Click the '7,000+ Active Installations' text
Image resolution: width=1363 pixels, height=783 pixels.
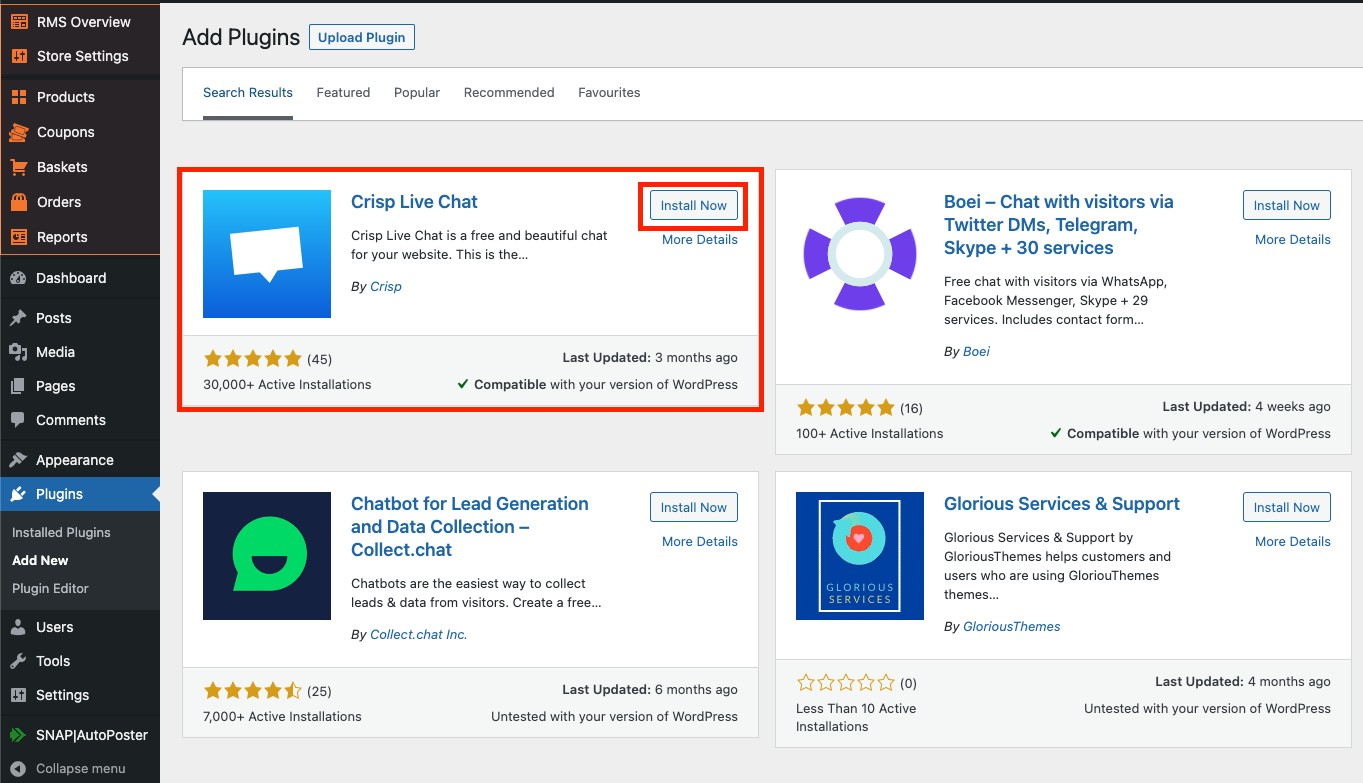[x=282, y=717]
